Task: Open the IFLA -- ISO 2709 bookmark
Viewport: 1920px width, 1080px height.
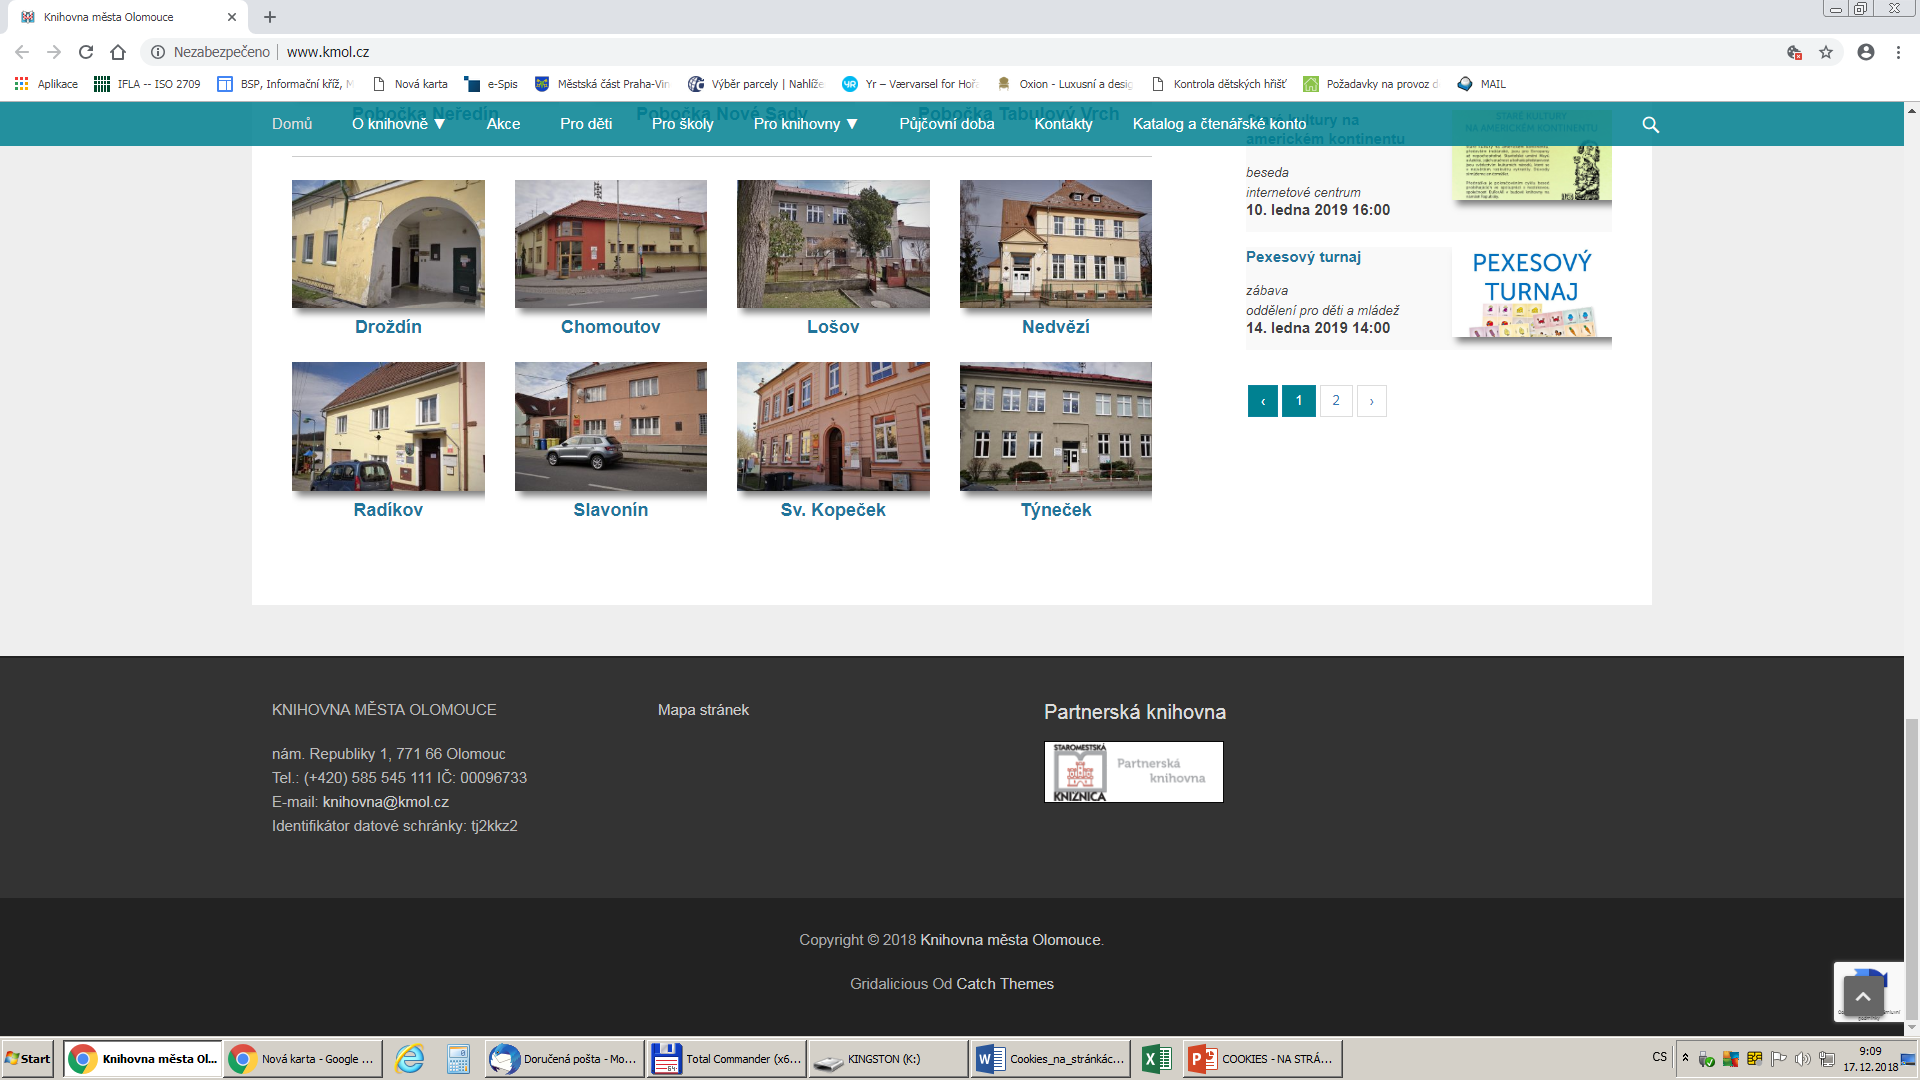Action: click(x=147, y=84)
